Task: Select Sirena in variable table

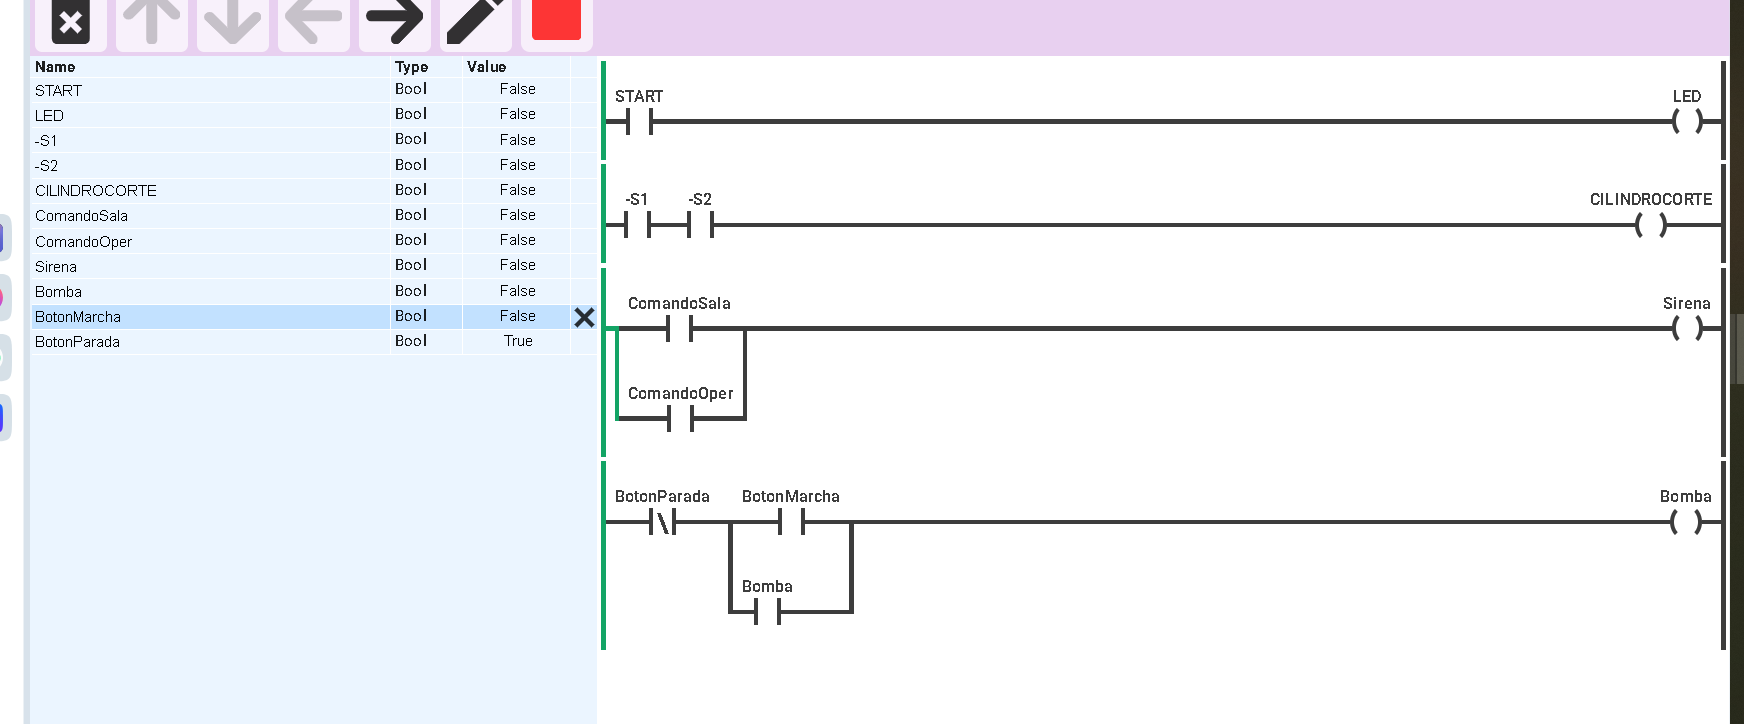Action: (56, 267)
